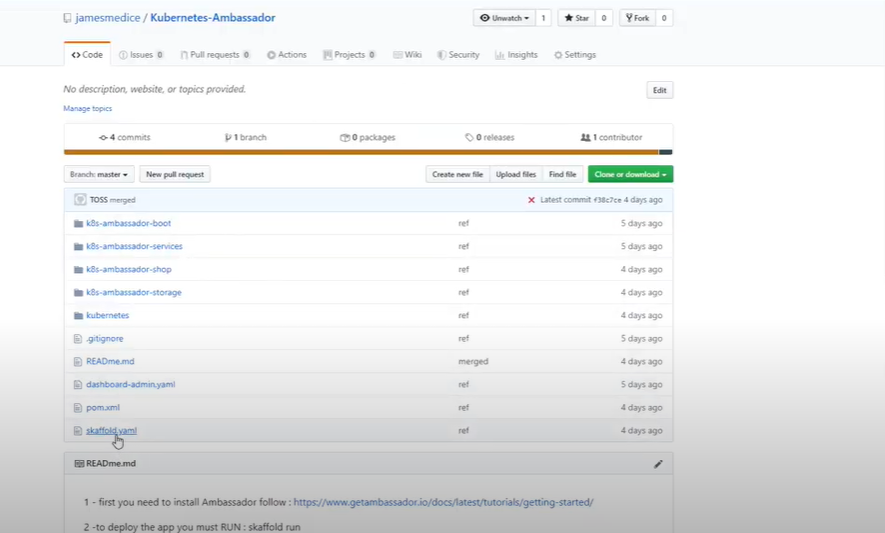Open jamesmedice user profile link
Image resolution: width=885 pixels, height=533 pixels.
(107, 18)
